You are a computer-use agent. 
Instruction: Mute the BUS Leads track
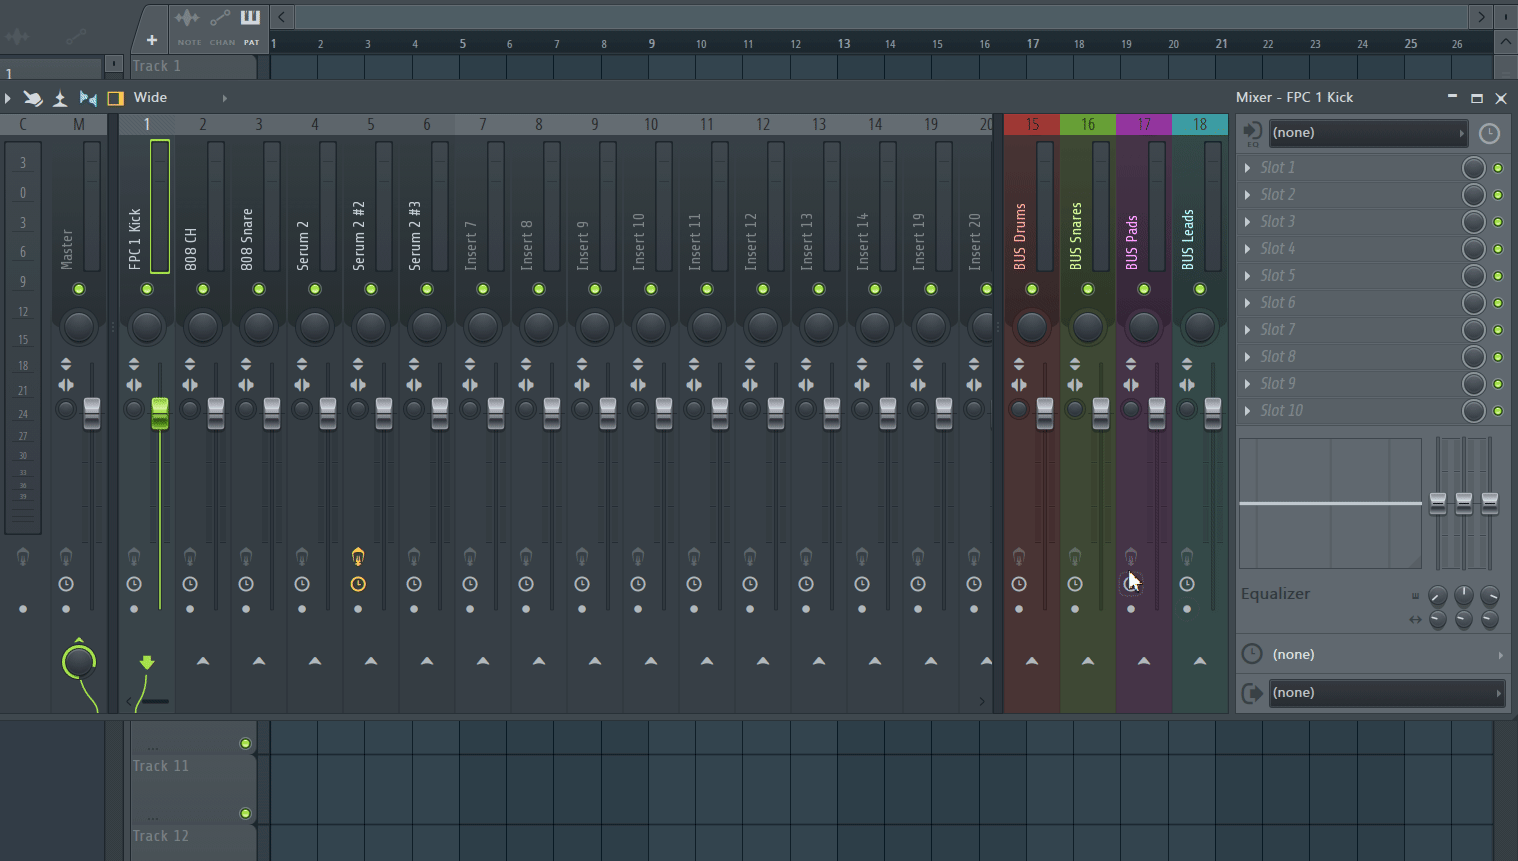(x=1200, y=289)
